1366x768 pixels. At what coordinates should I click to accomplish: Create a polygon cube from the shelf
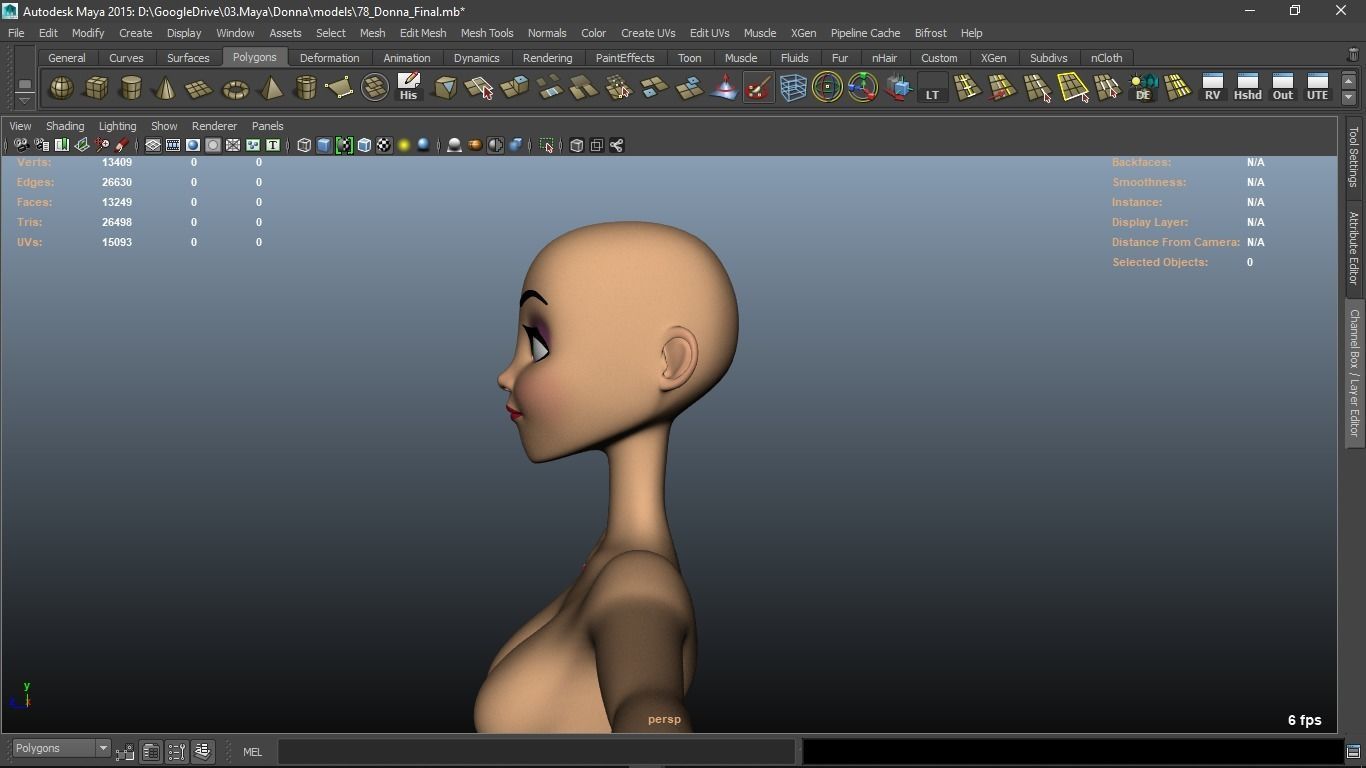point(96,88)
